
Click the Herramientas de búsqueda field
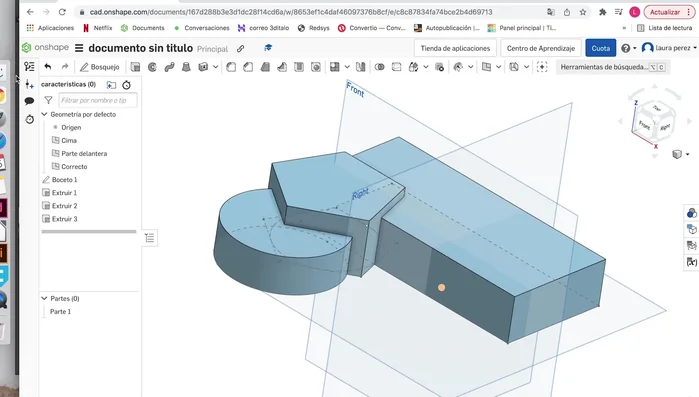612,67
